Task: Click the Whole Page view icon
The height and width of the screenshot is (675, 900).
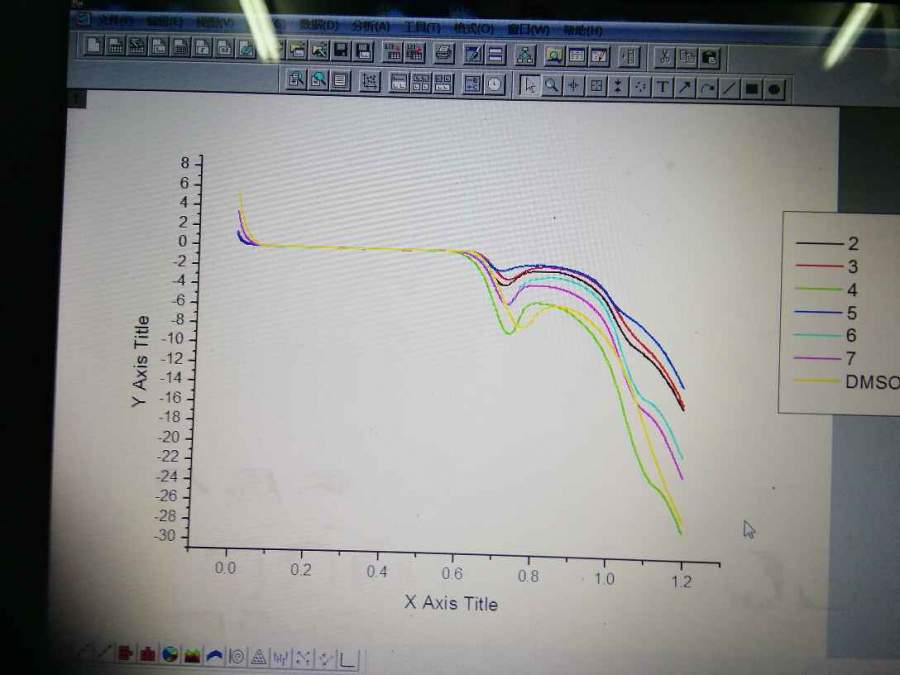Action: [340, 81]
